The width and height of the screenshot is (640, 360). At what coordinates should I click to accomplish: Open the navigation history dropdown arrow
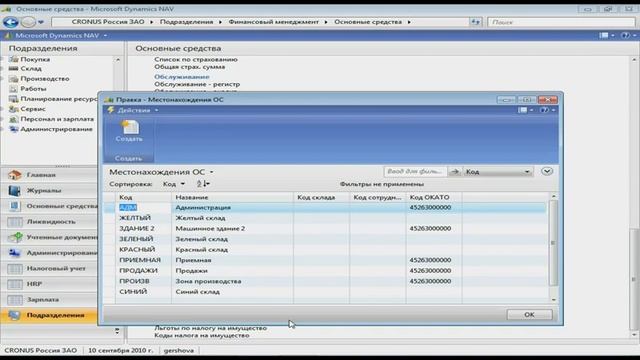[x=41, y=22]
